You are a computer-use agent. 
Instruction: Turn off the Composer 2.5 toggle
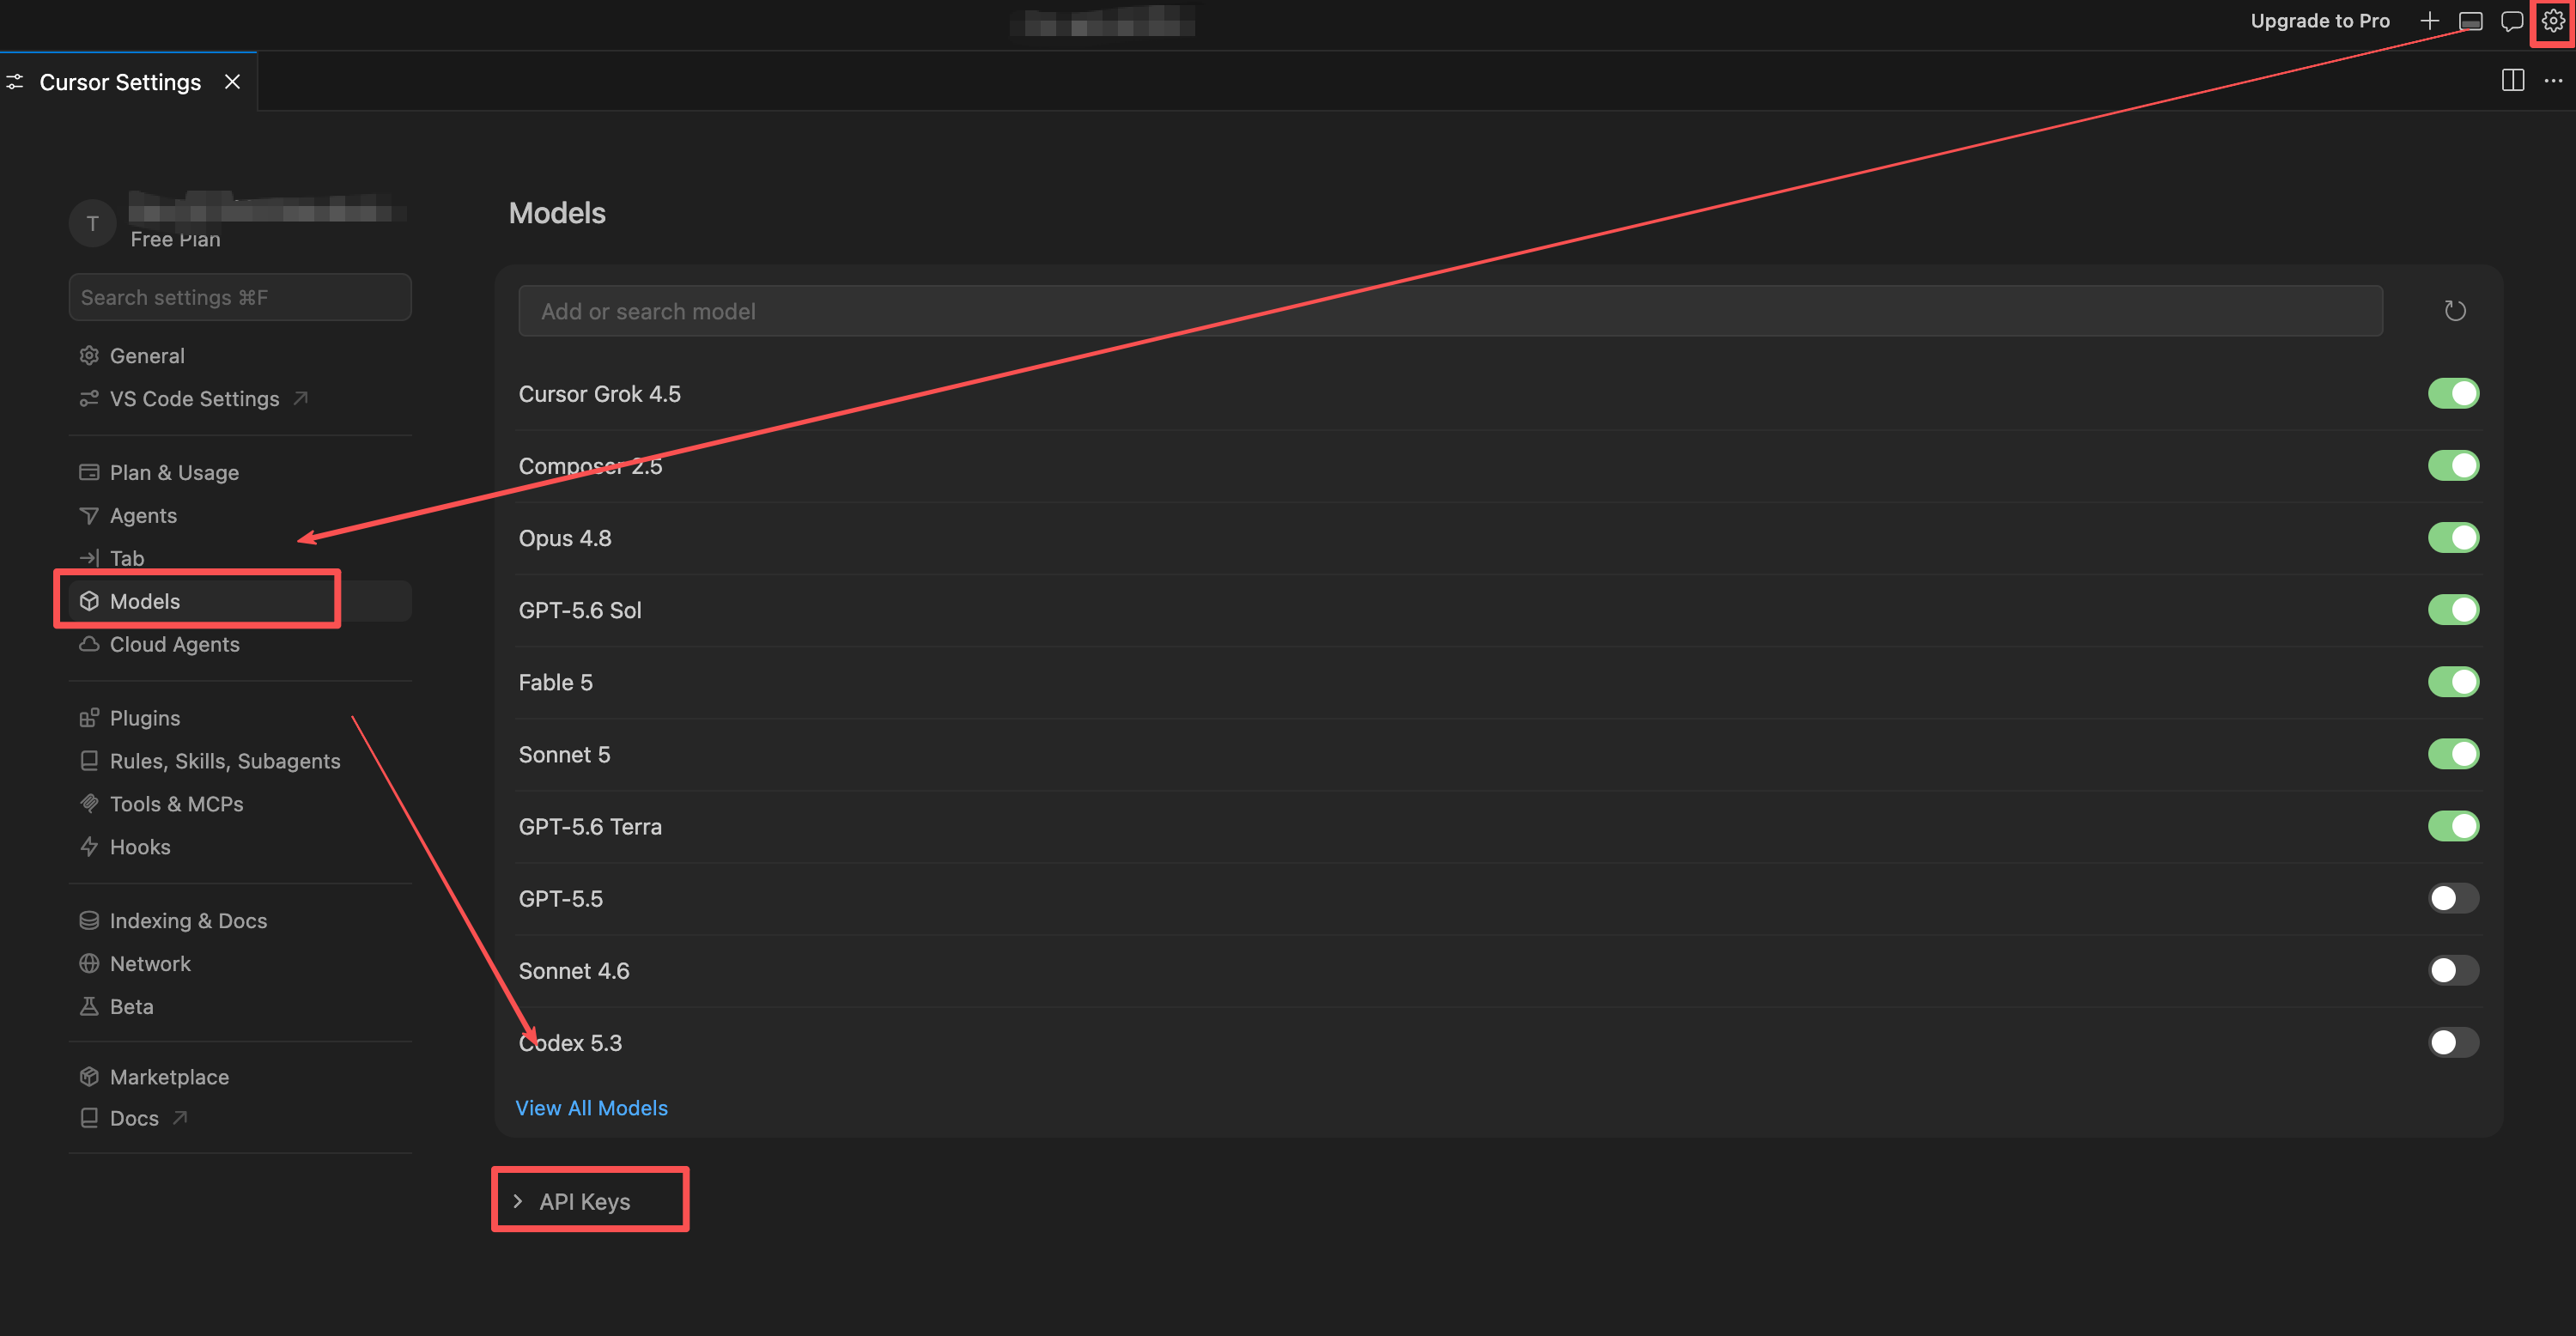click(2454, 466)
